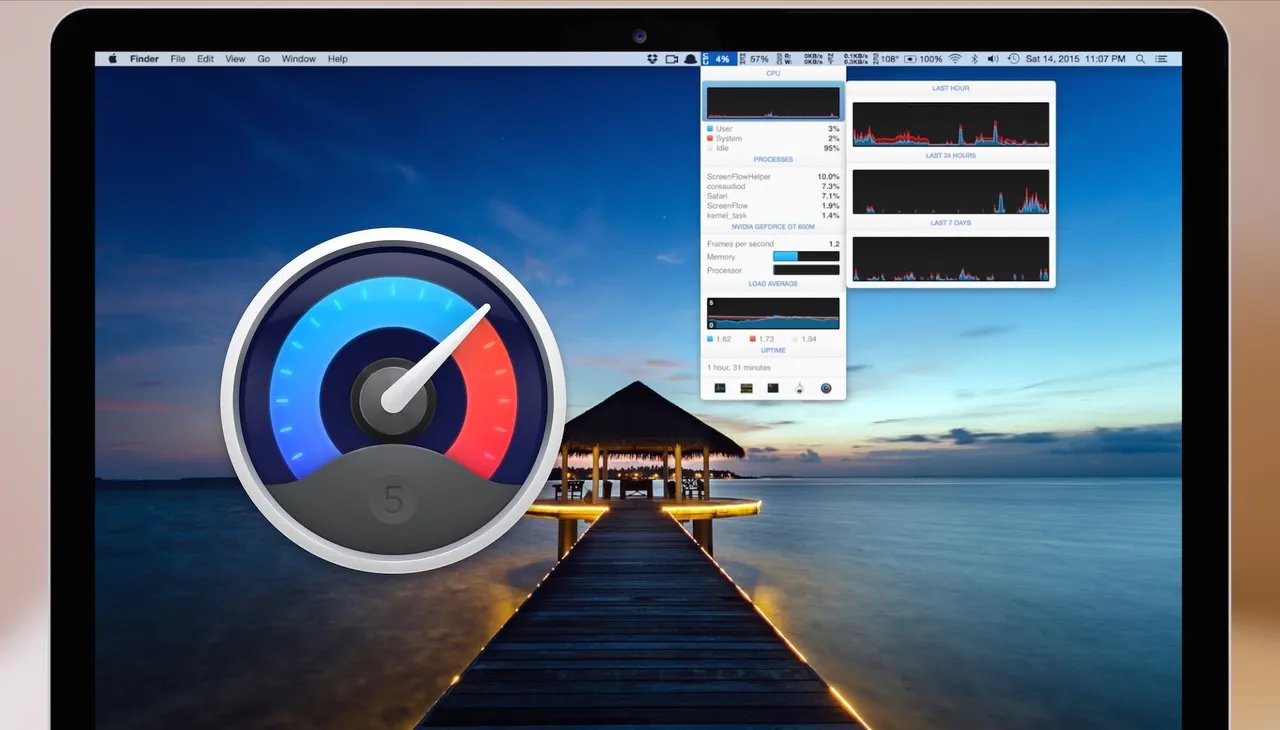1280x730 pixels.
Task: Click the Bluetooth menu bar icon
Action: 975,59
